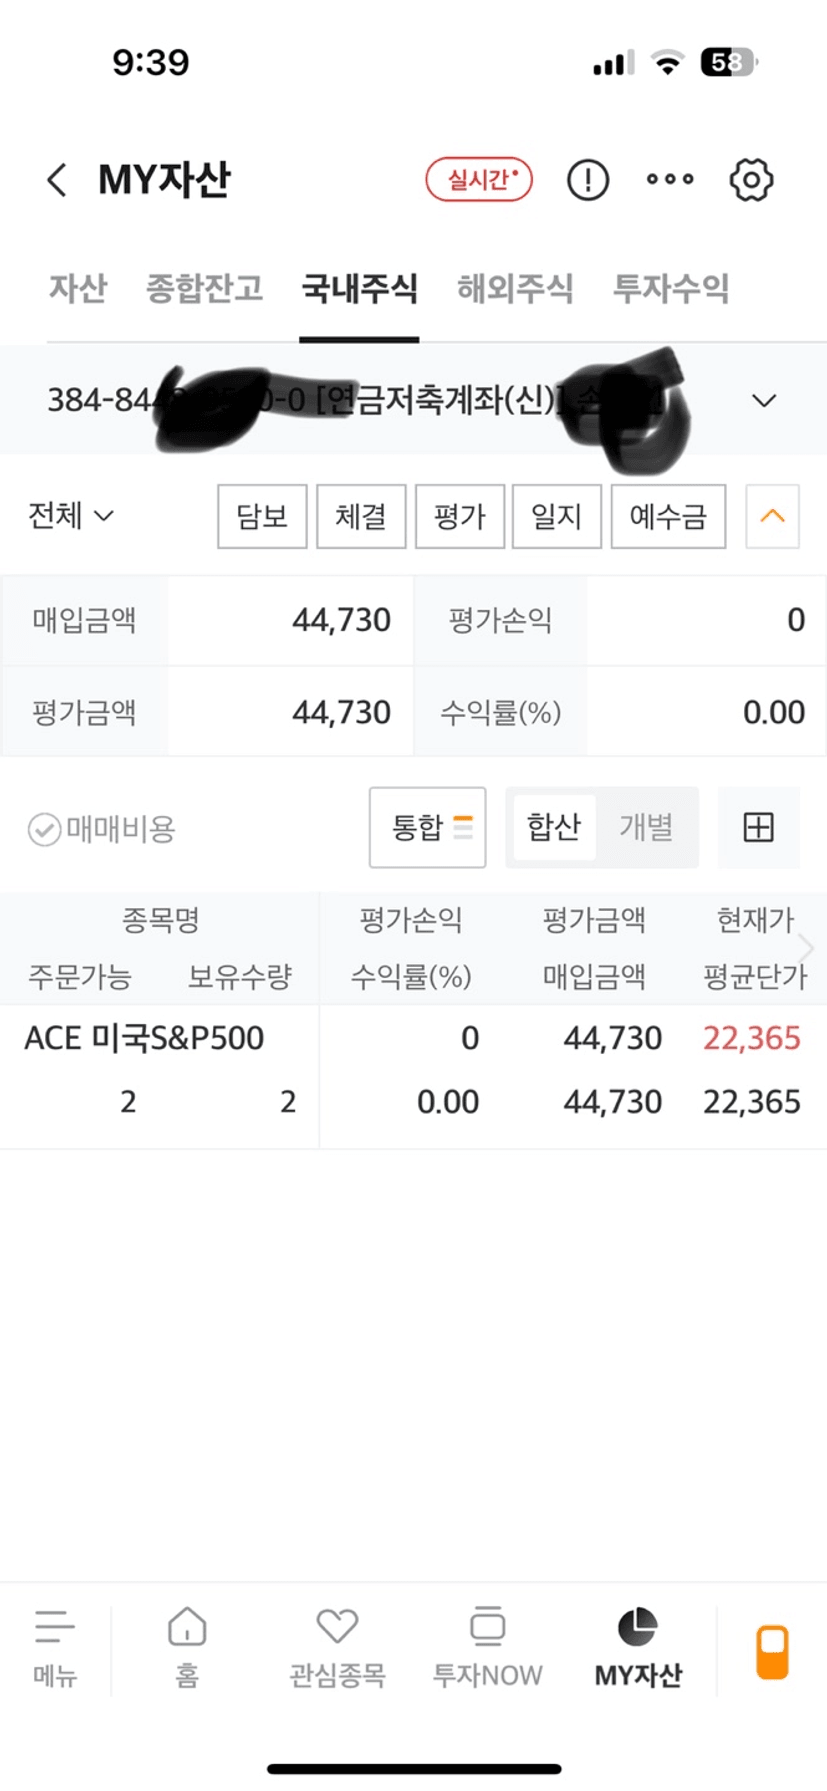Collapse summary with orange up chevron
Screen dimensions: 827x1791
[x=772, y=516]
